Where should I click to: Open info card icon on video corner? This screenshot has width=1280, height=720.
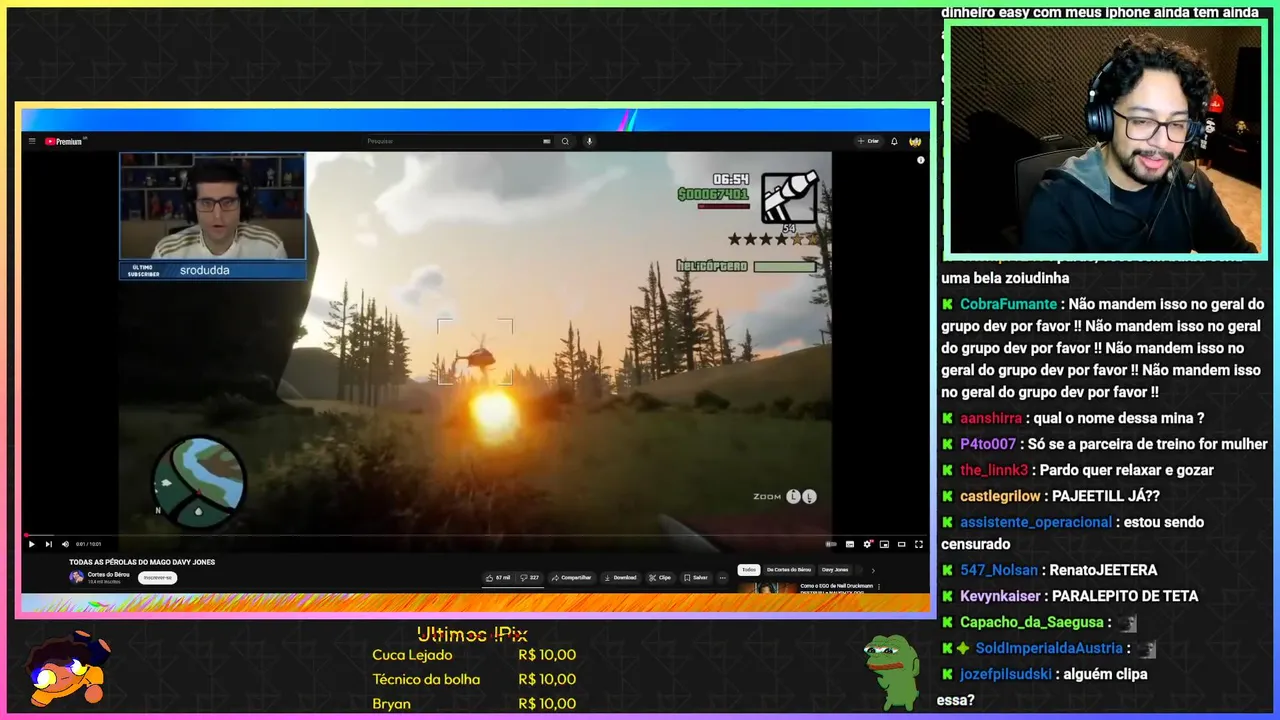920,160
